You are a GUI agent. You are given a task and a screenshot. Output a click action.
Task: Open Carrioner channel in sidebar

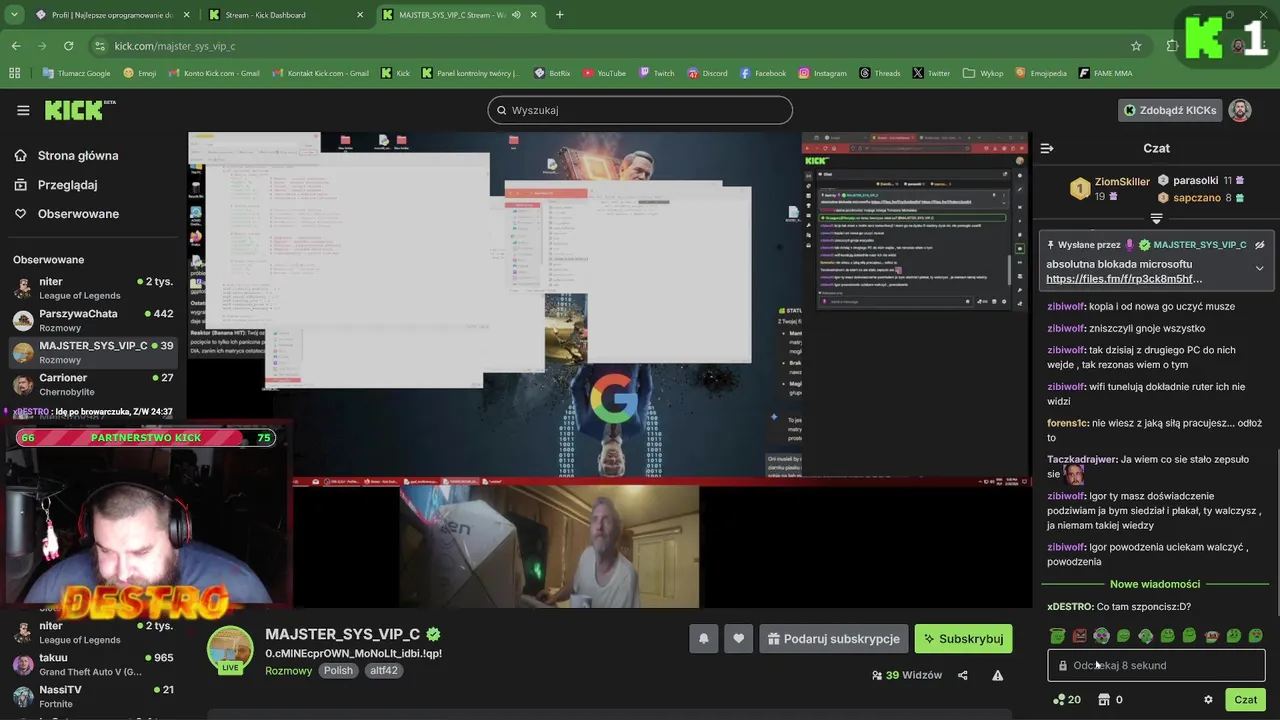(92, 384)
